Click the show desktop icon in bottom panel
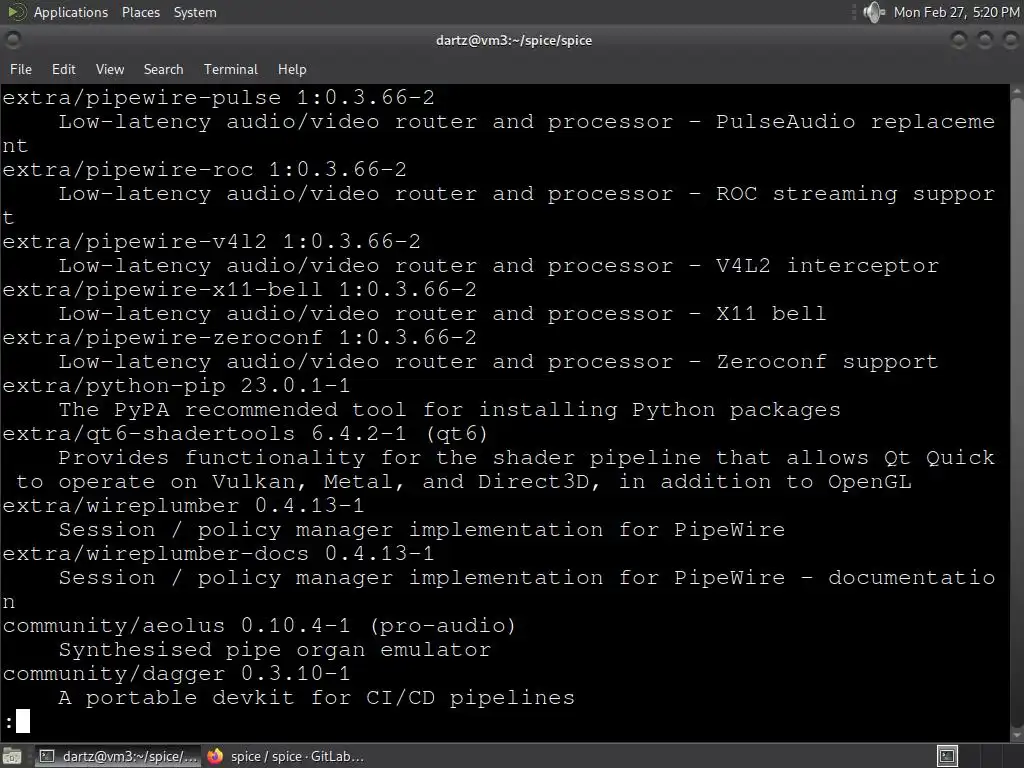Image resolution: width=1024 pixels, height=768 pixels. click(x=12, y=756)
